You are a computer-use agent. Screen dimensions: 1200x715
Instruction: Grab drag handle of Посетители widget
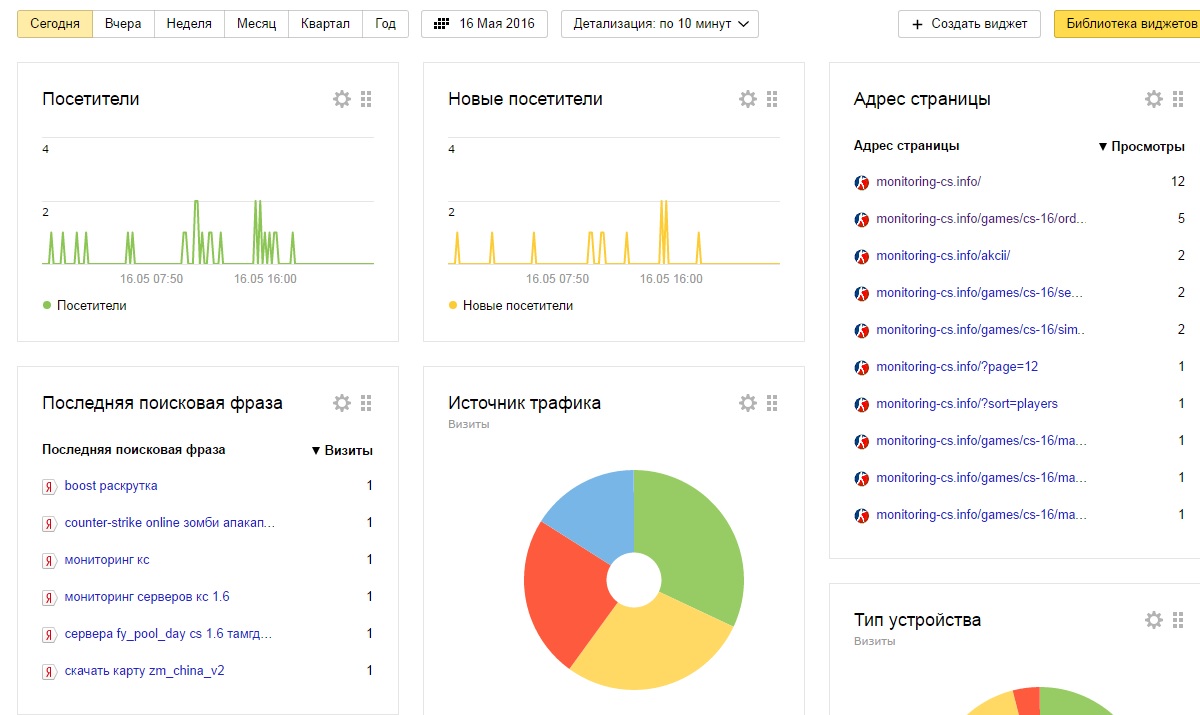click(366, 99)
